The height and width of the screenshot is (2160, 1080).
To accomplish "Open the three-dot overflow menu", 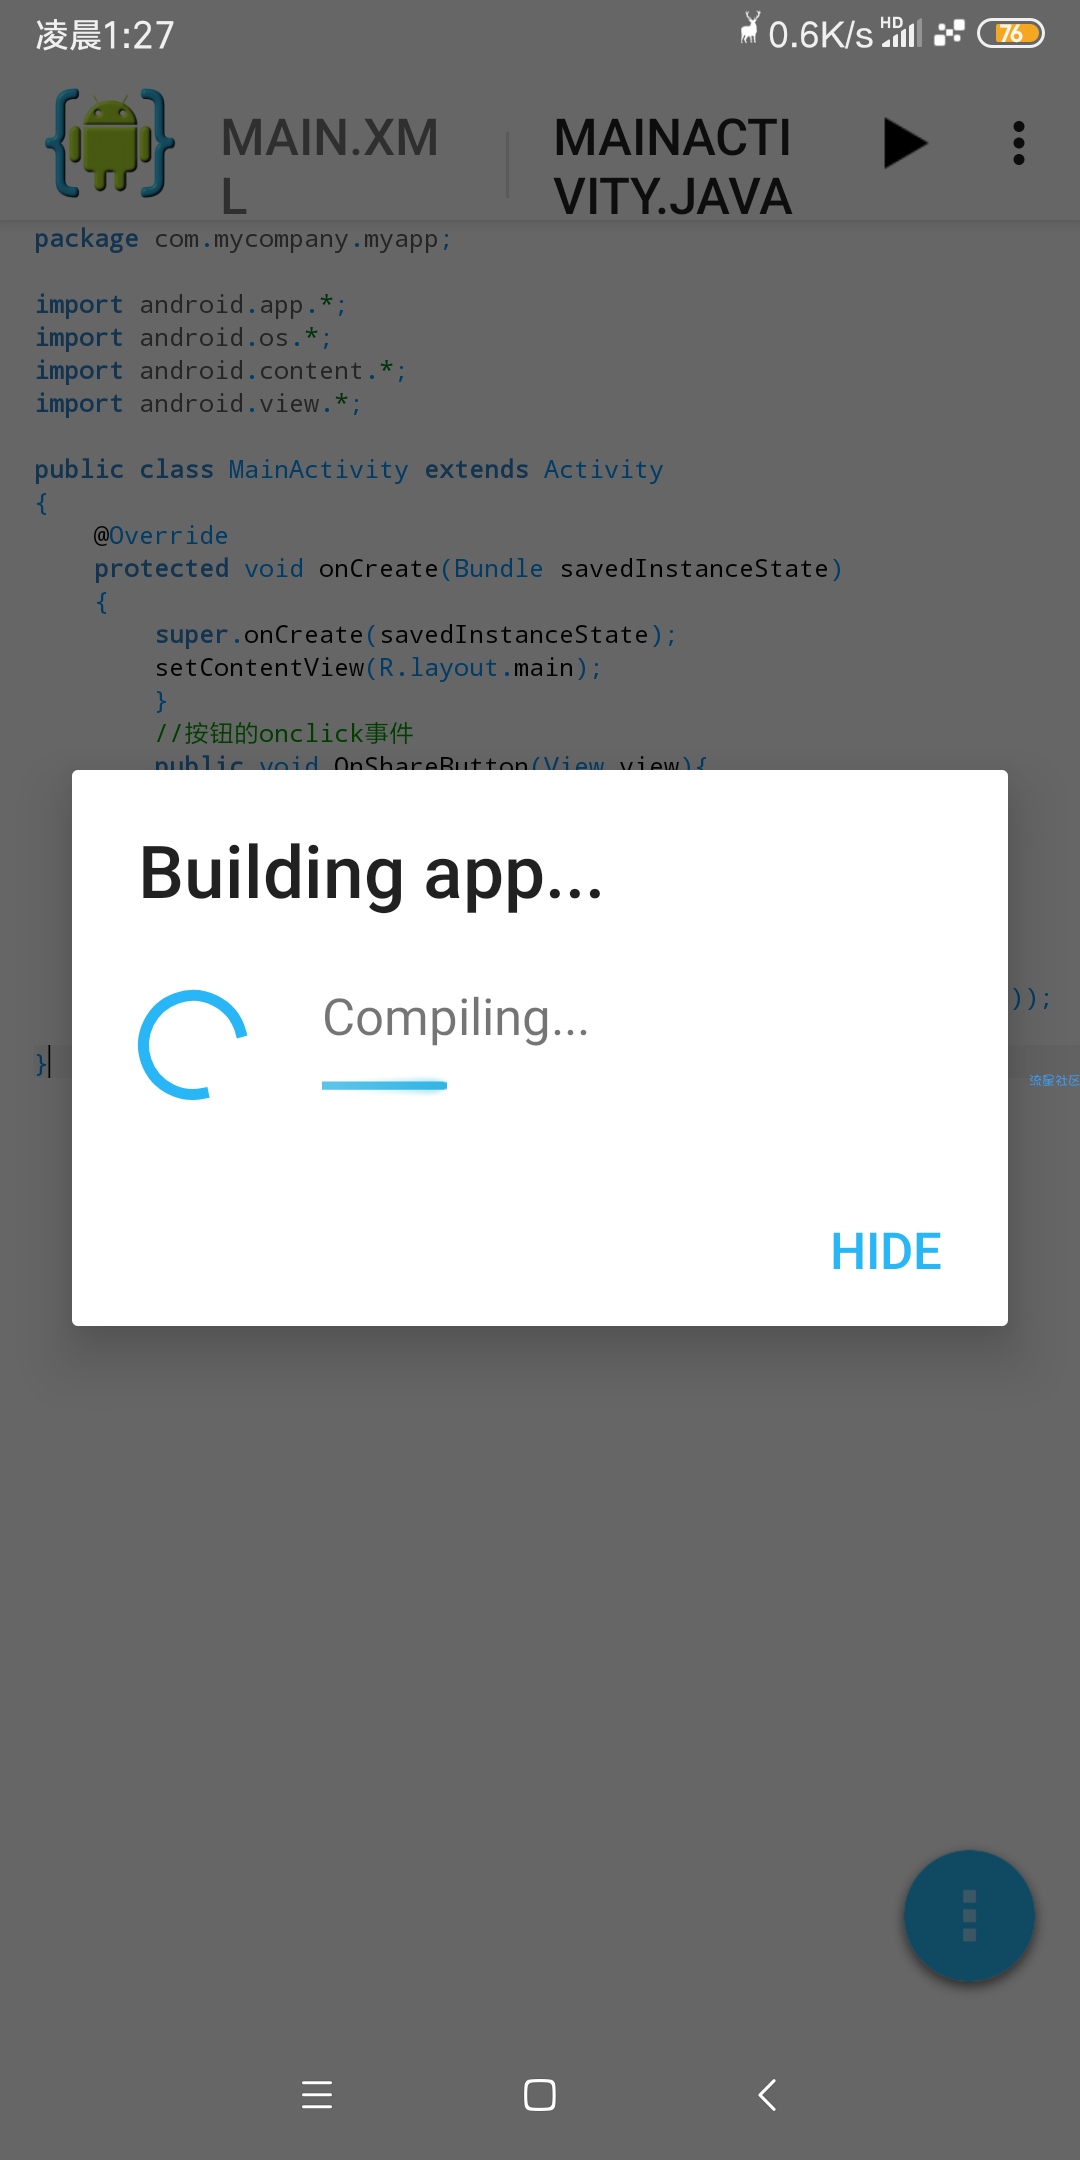I will click(1019, 143).
